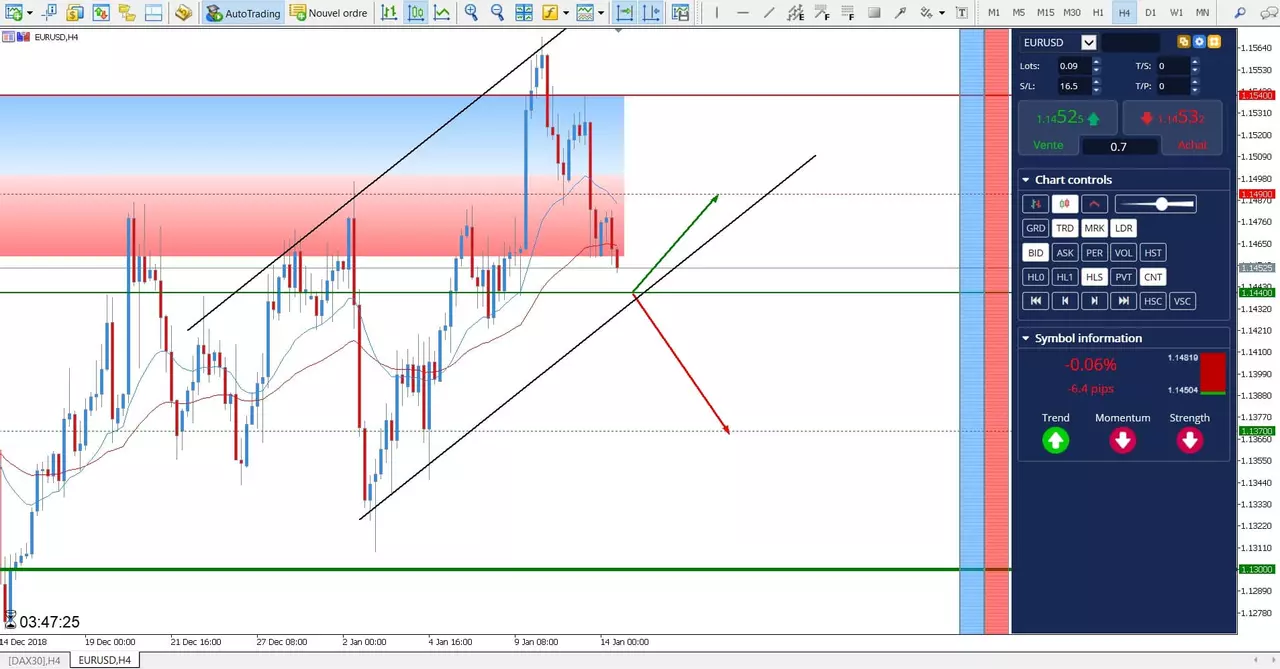
Task: Adjust the Chart controls zoom slider
Action: click(1155, 204)
